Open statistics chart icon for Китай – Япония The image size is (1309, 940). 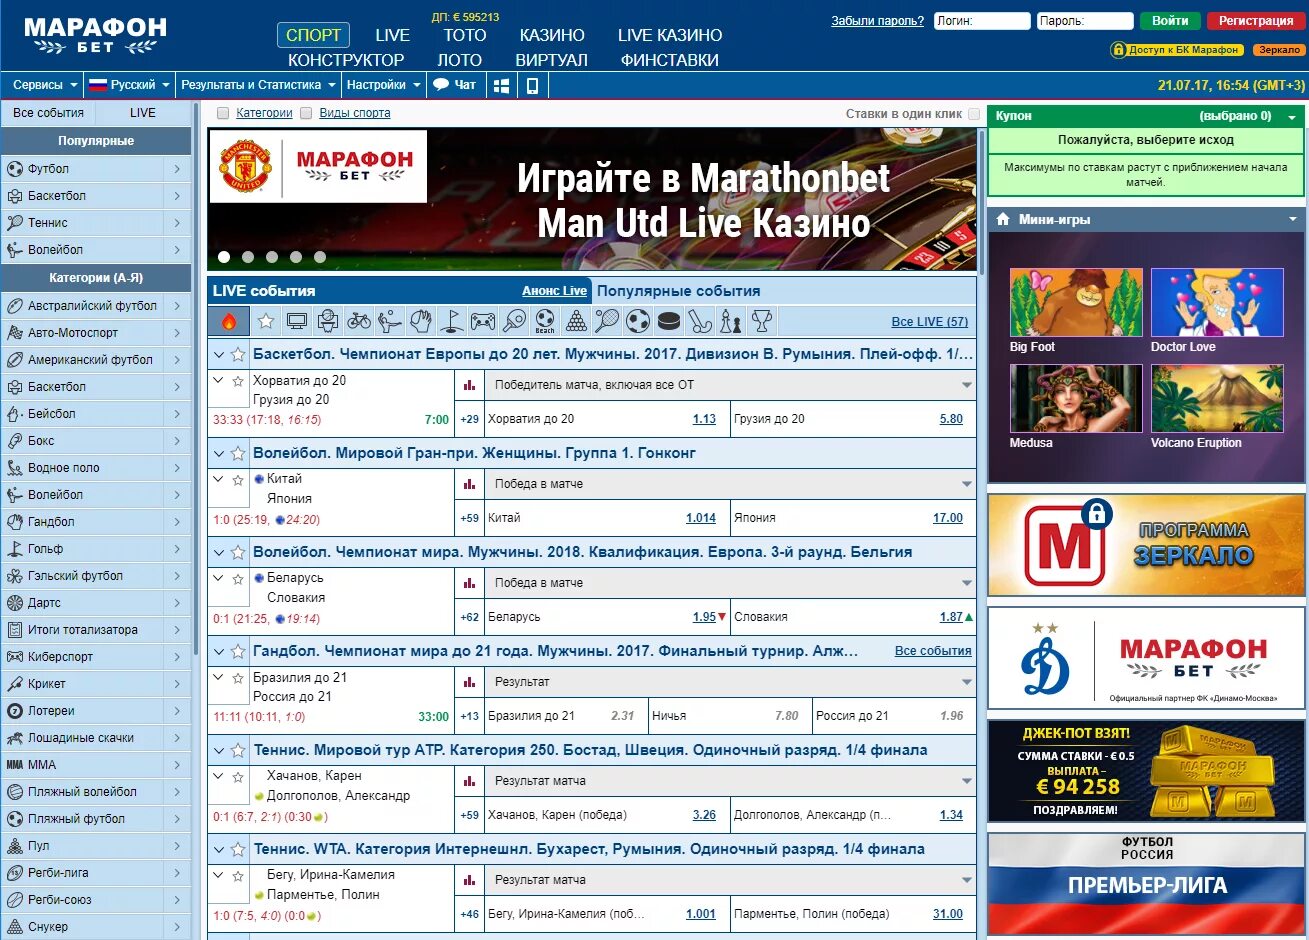coord(470,484)
